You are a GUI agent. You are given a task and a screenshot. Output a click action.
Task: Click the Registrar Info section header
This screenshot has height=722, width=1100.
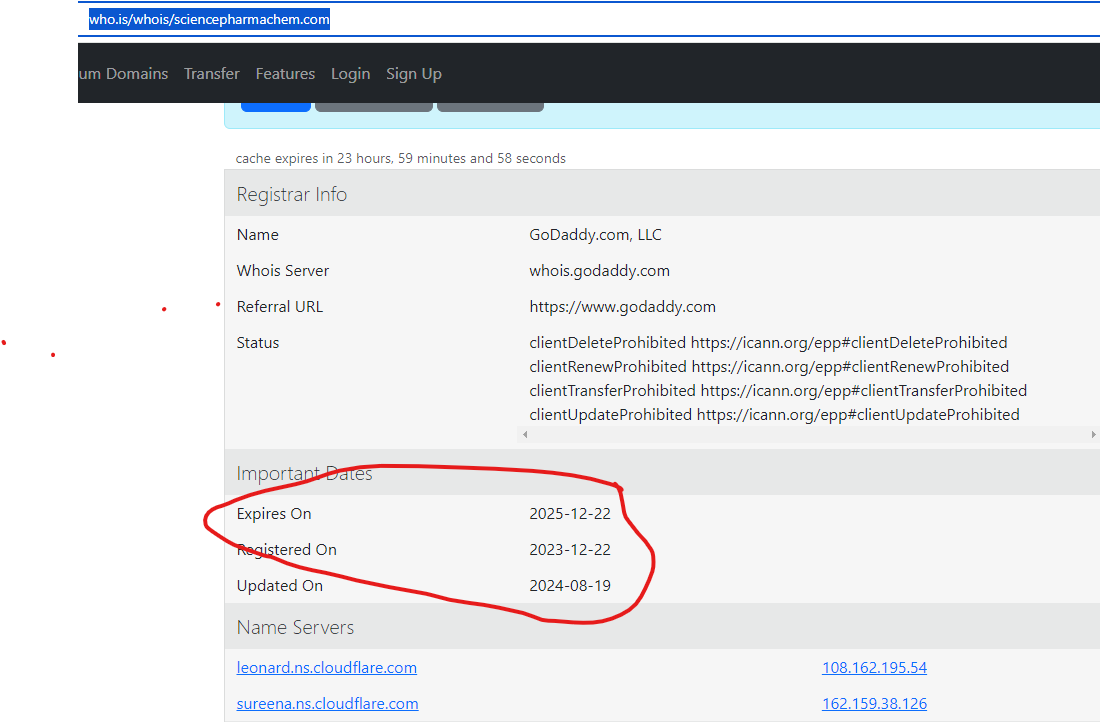[292, 194]
